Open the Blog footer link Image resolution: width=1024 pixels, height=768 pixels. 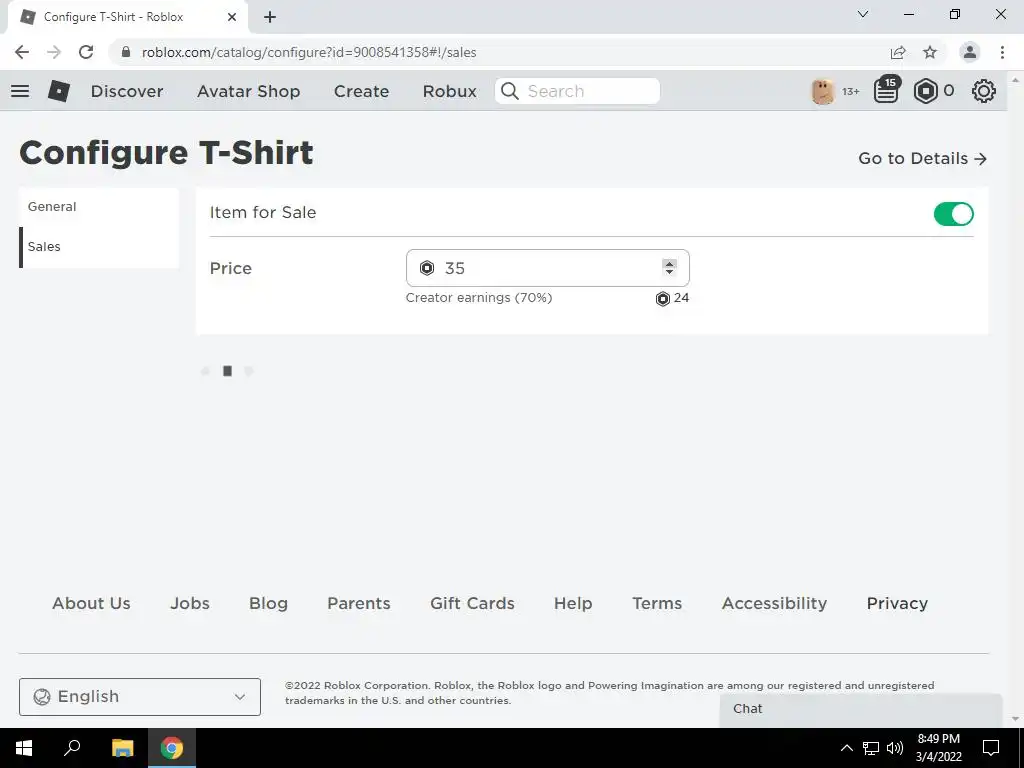[x=268, y=603]
